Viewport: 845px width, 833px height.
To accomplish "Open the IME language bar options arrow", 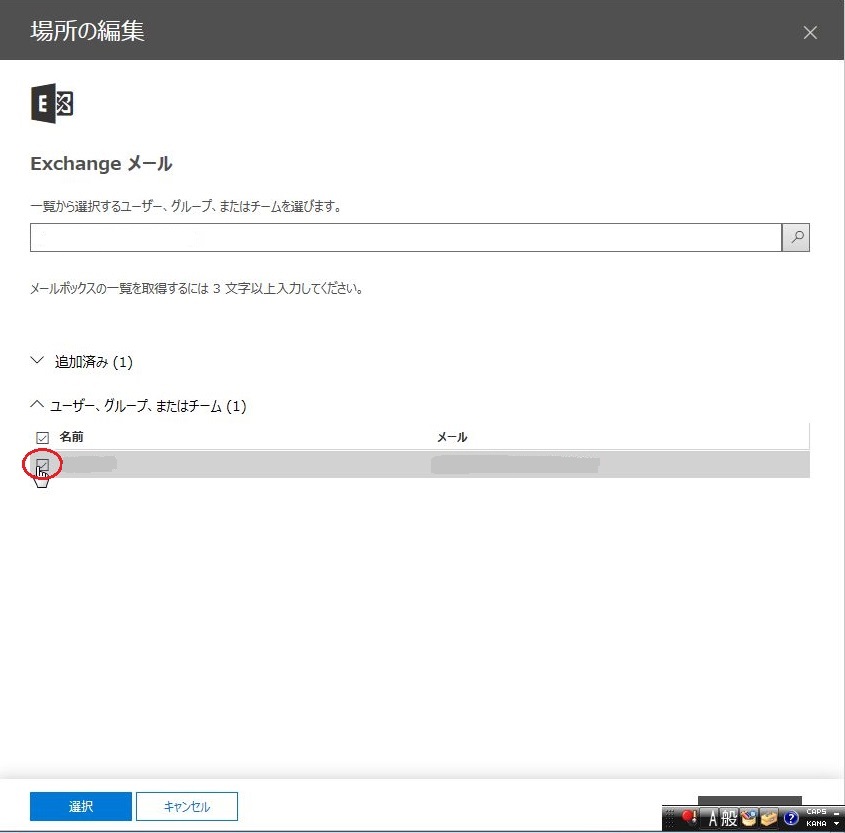I will pos(836,824).
